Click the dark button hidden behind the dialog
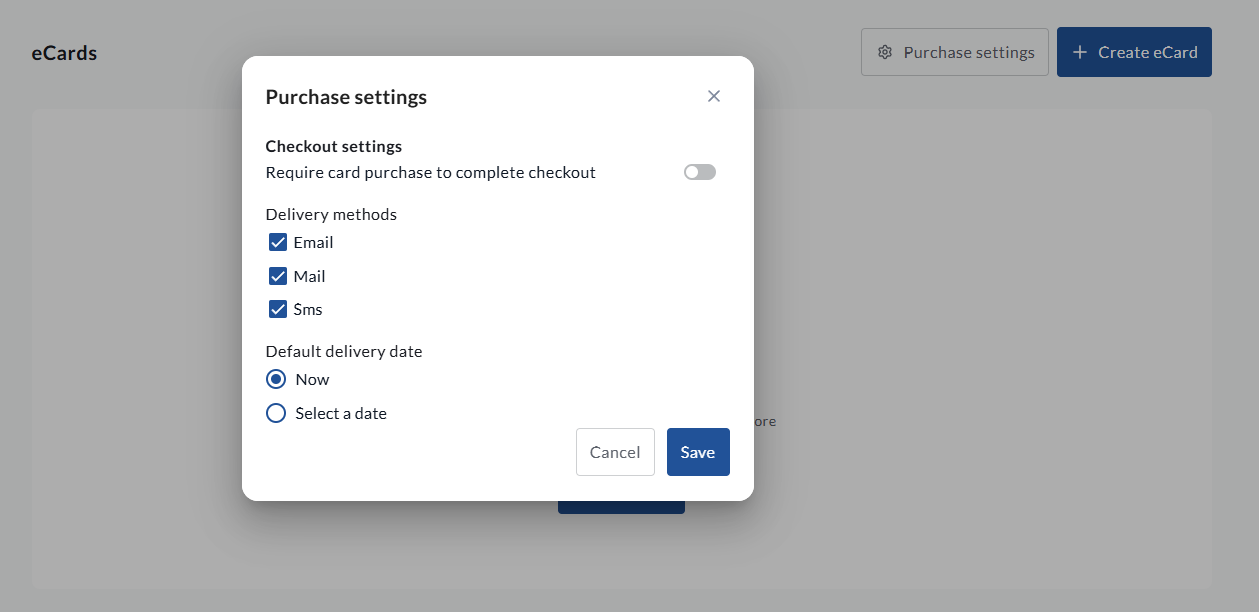Image resolution: width=1259 pixels, height=612 pixels. click(621, 507)
